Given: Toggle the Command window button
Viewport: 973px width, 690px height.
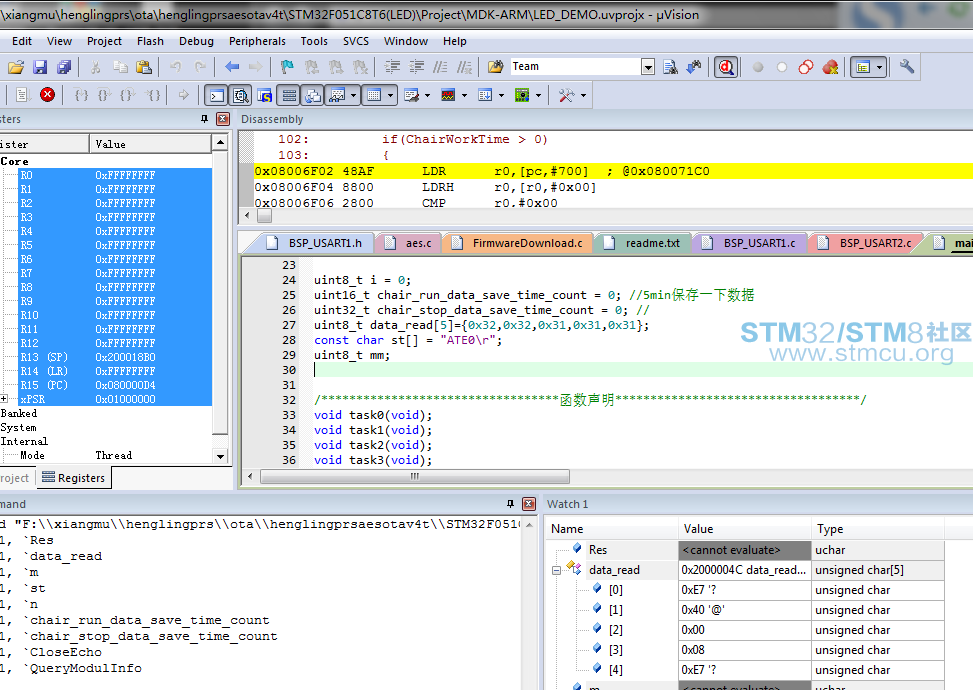Looking at the screenshot, I should (217, 96).
